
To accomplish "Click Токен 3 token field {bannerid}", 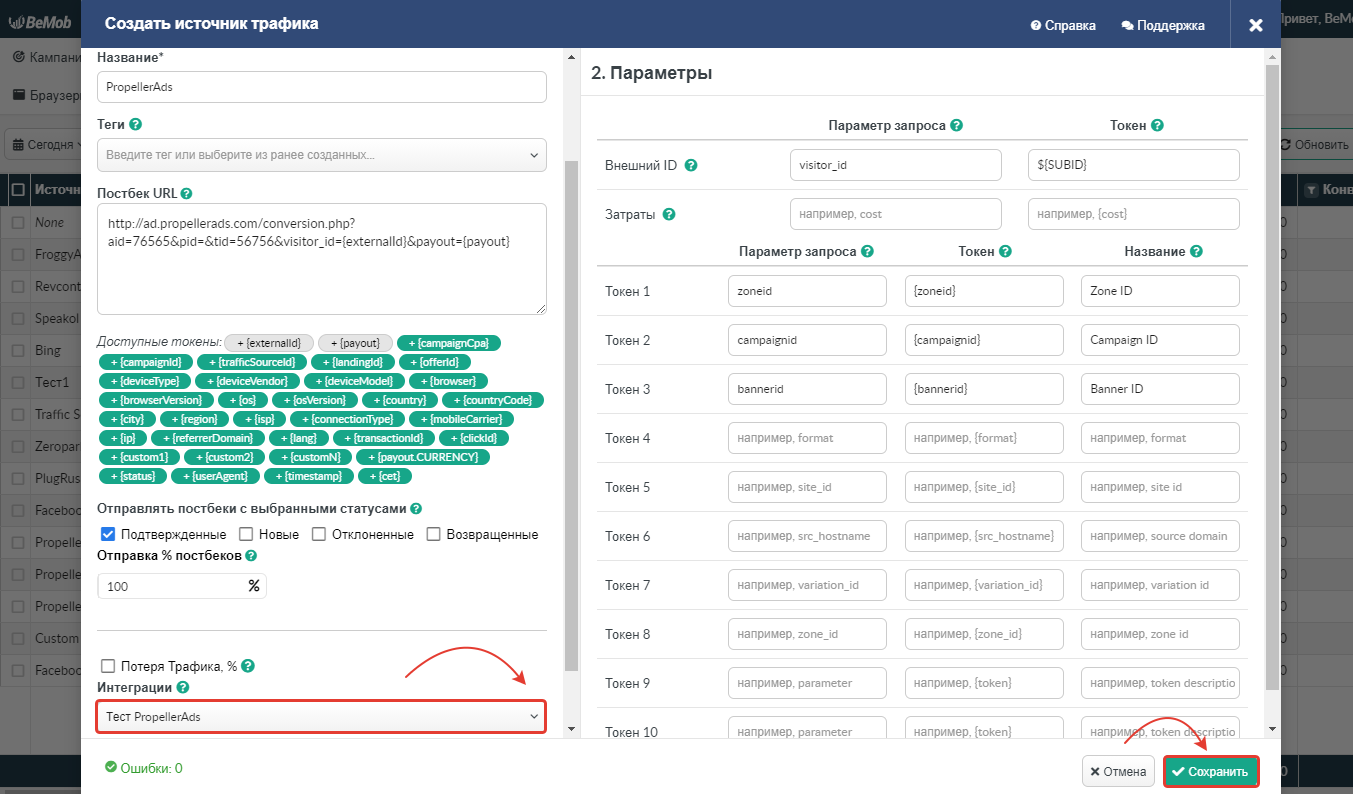I will point(984,389).
